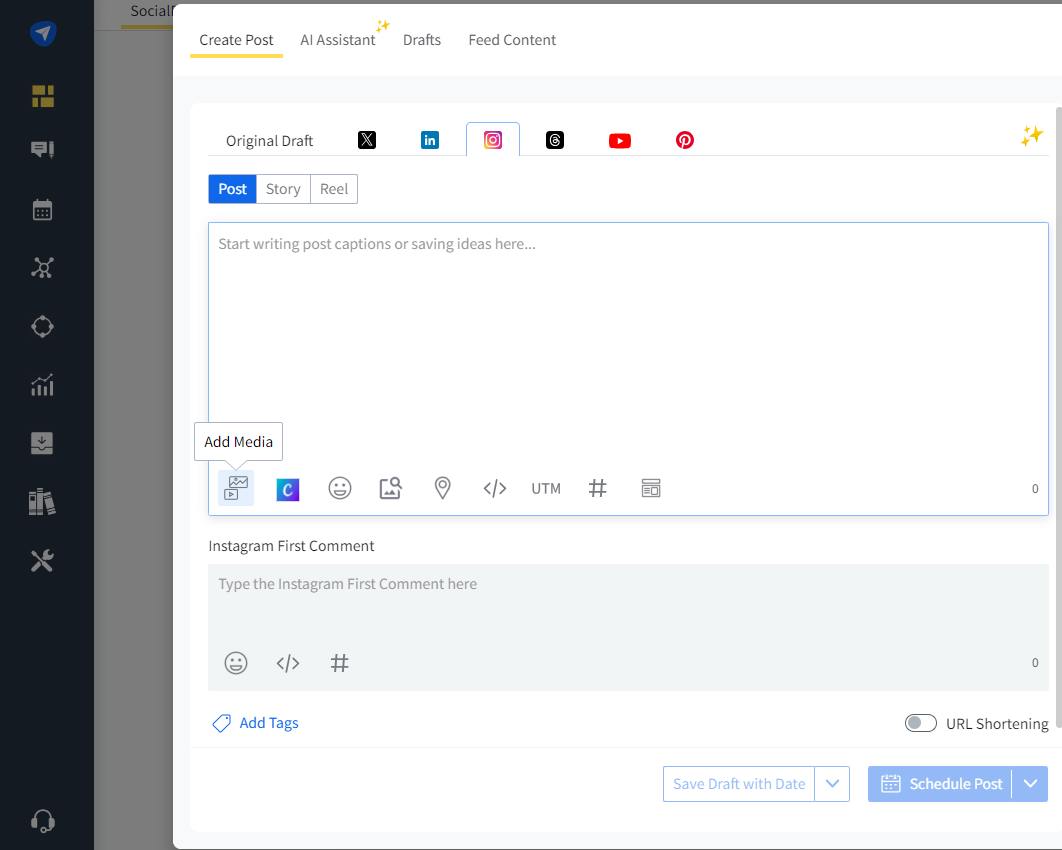Toggle the URL Shortening switch

tap(920, 723)
